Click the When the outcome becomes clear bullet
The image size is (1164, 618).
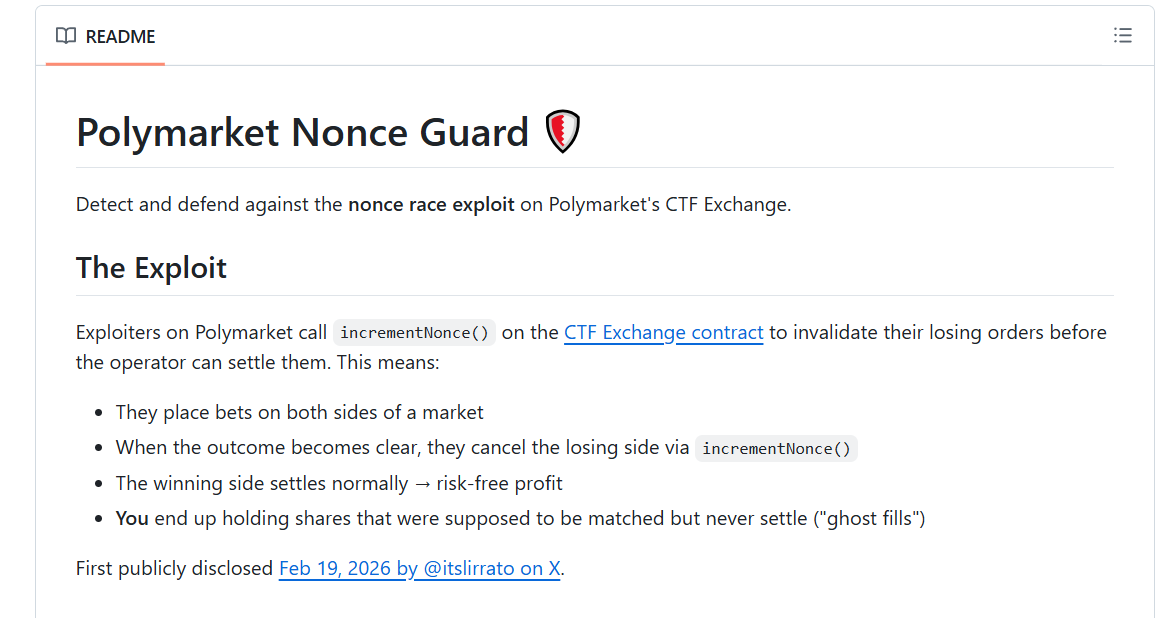[x=486, y=448]
